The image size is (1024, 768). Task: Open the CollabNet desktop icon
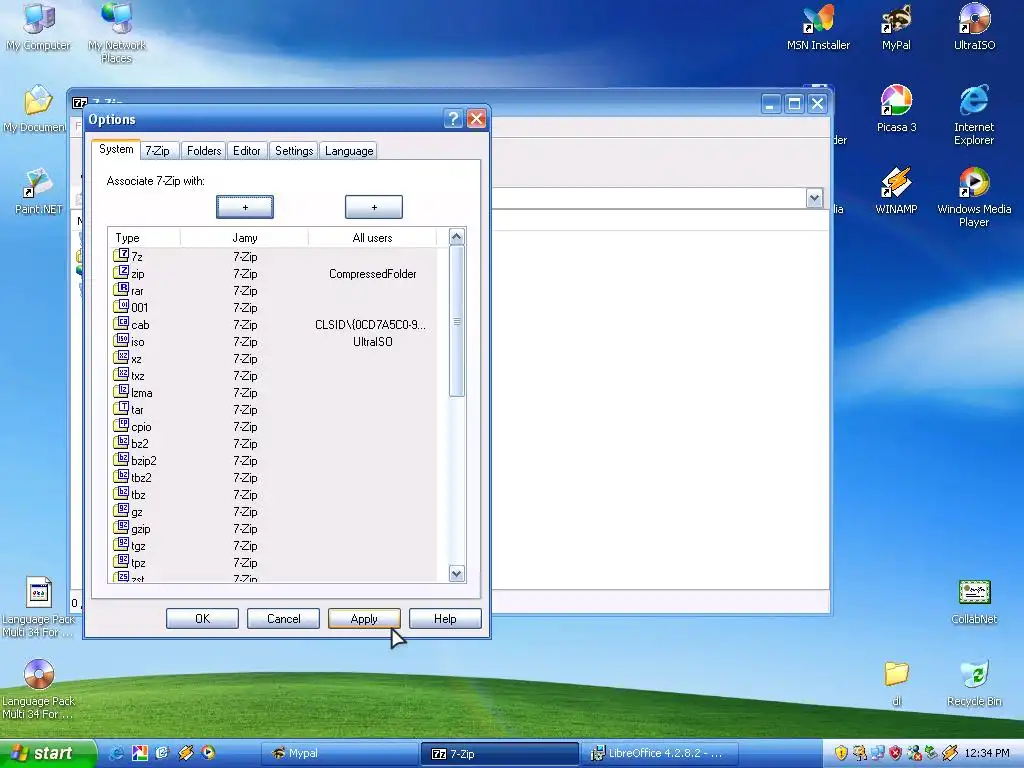tap(974, 601)
